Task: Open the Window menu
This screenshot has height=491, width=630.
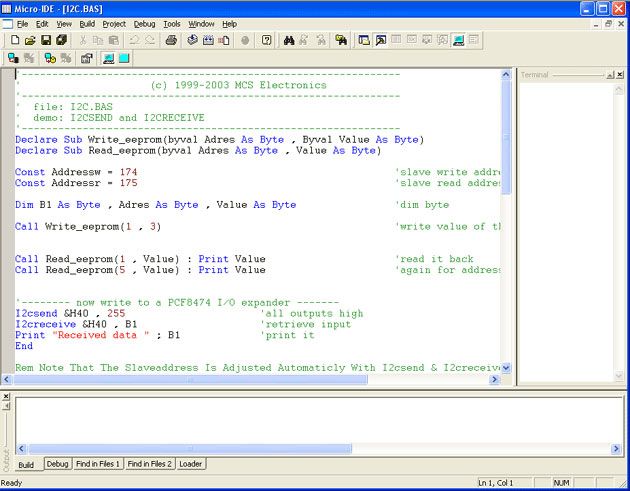Action: 201,24
